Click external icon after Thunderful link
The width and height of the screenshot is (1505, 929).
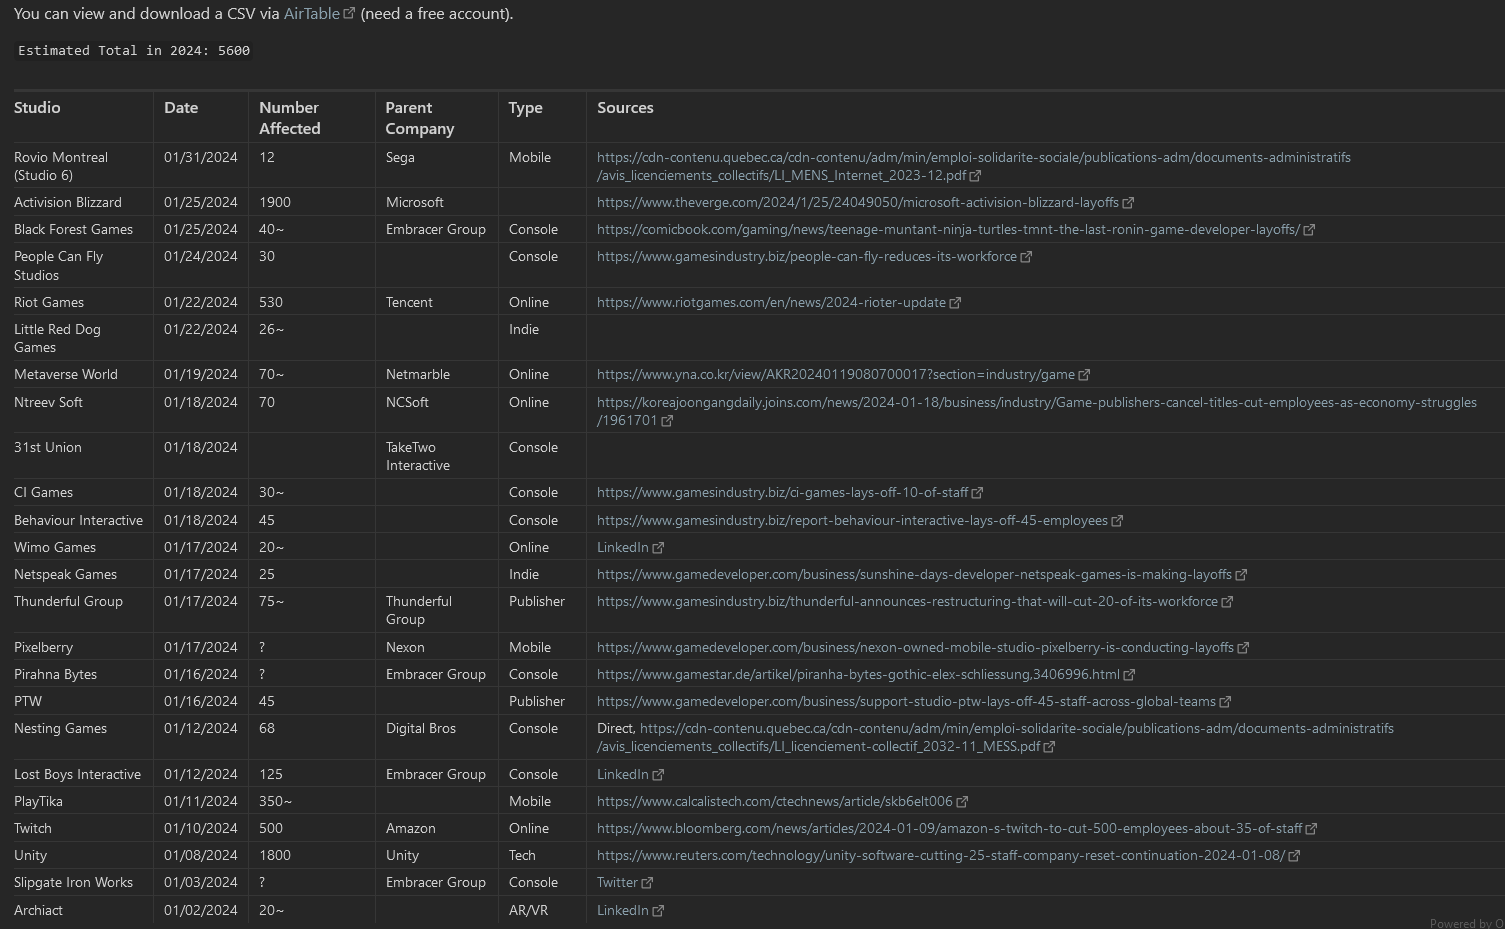coord(1227,602)
